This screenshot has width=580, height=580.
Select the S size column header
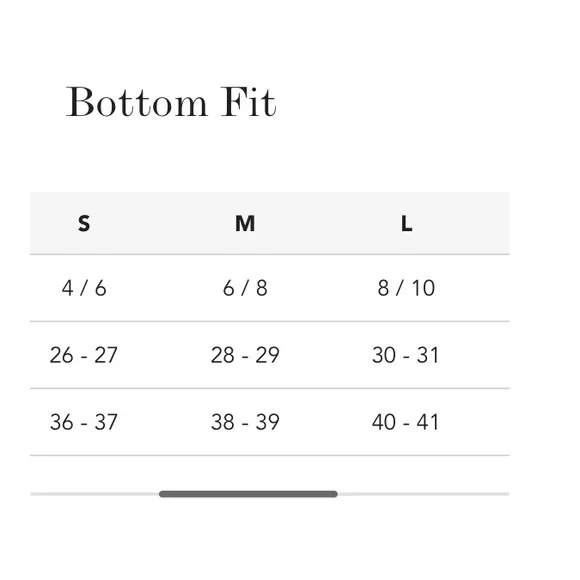coord(84,223)
